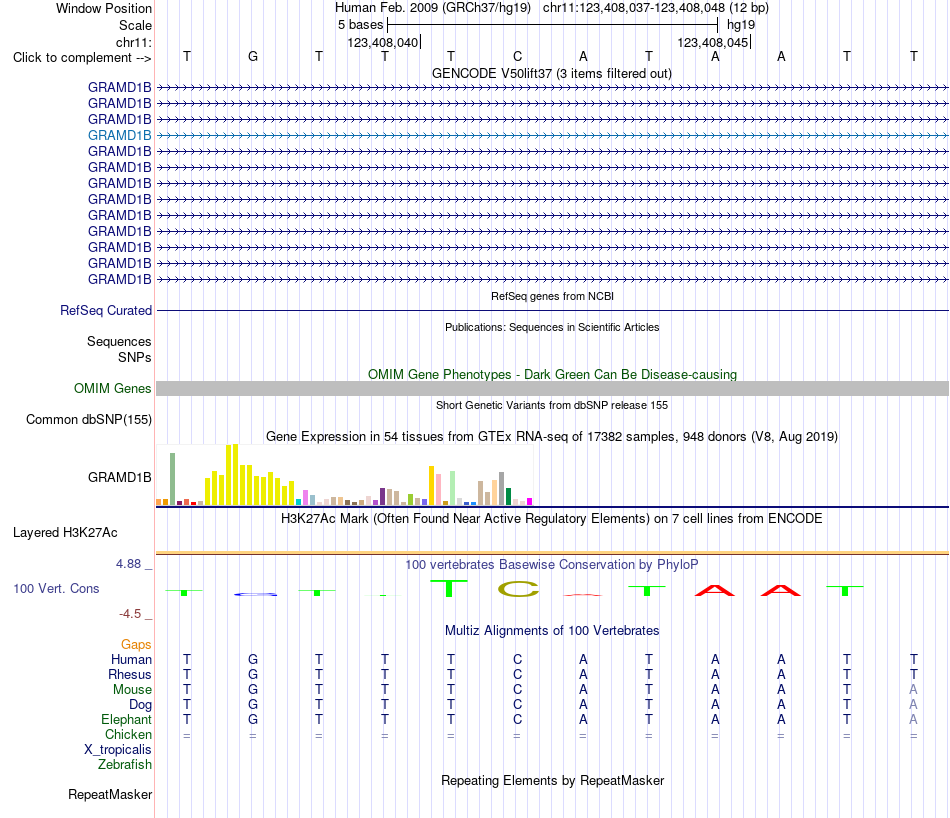
Task: Select the Scale label
Action: coord(135,25)
